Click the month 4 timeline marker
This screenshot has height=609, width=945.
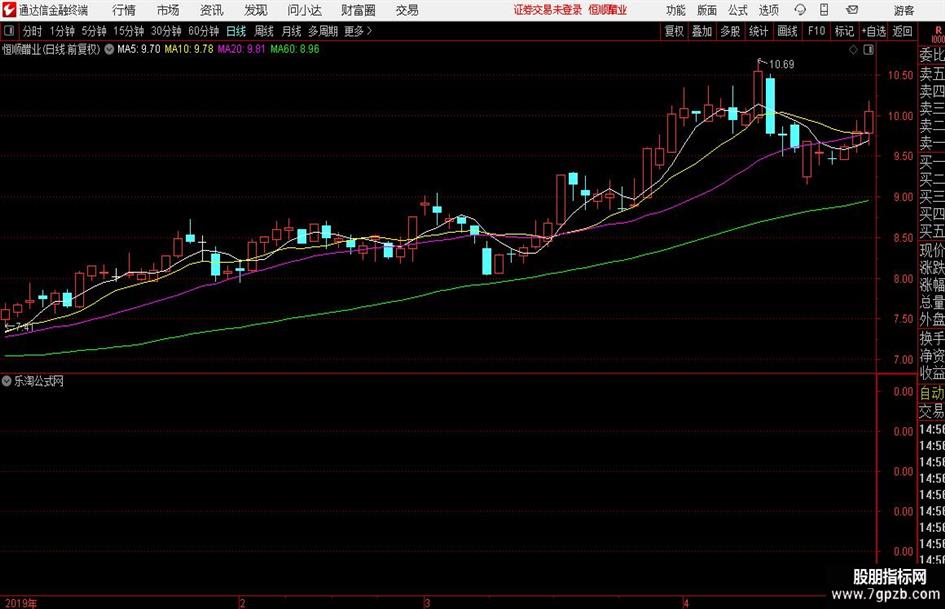686,603
